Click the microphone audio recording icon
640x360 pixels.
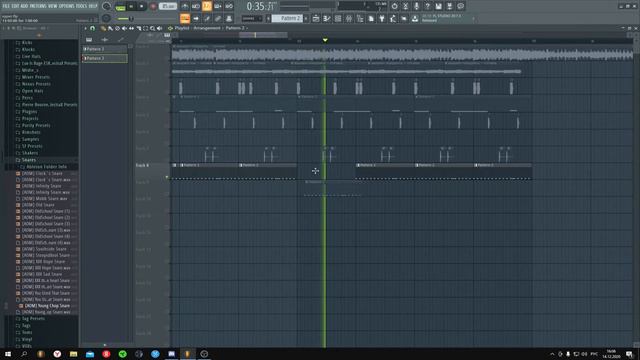click(416, 6)
